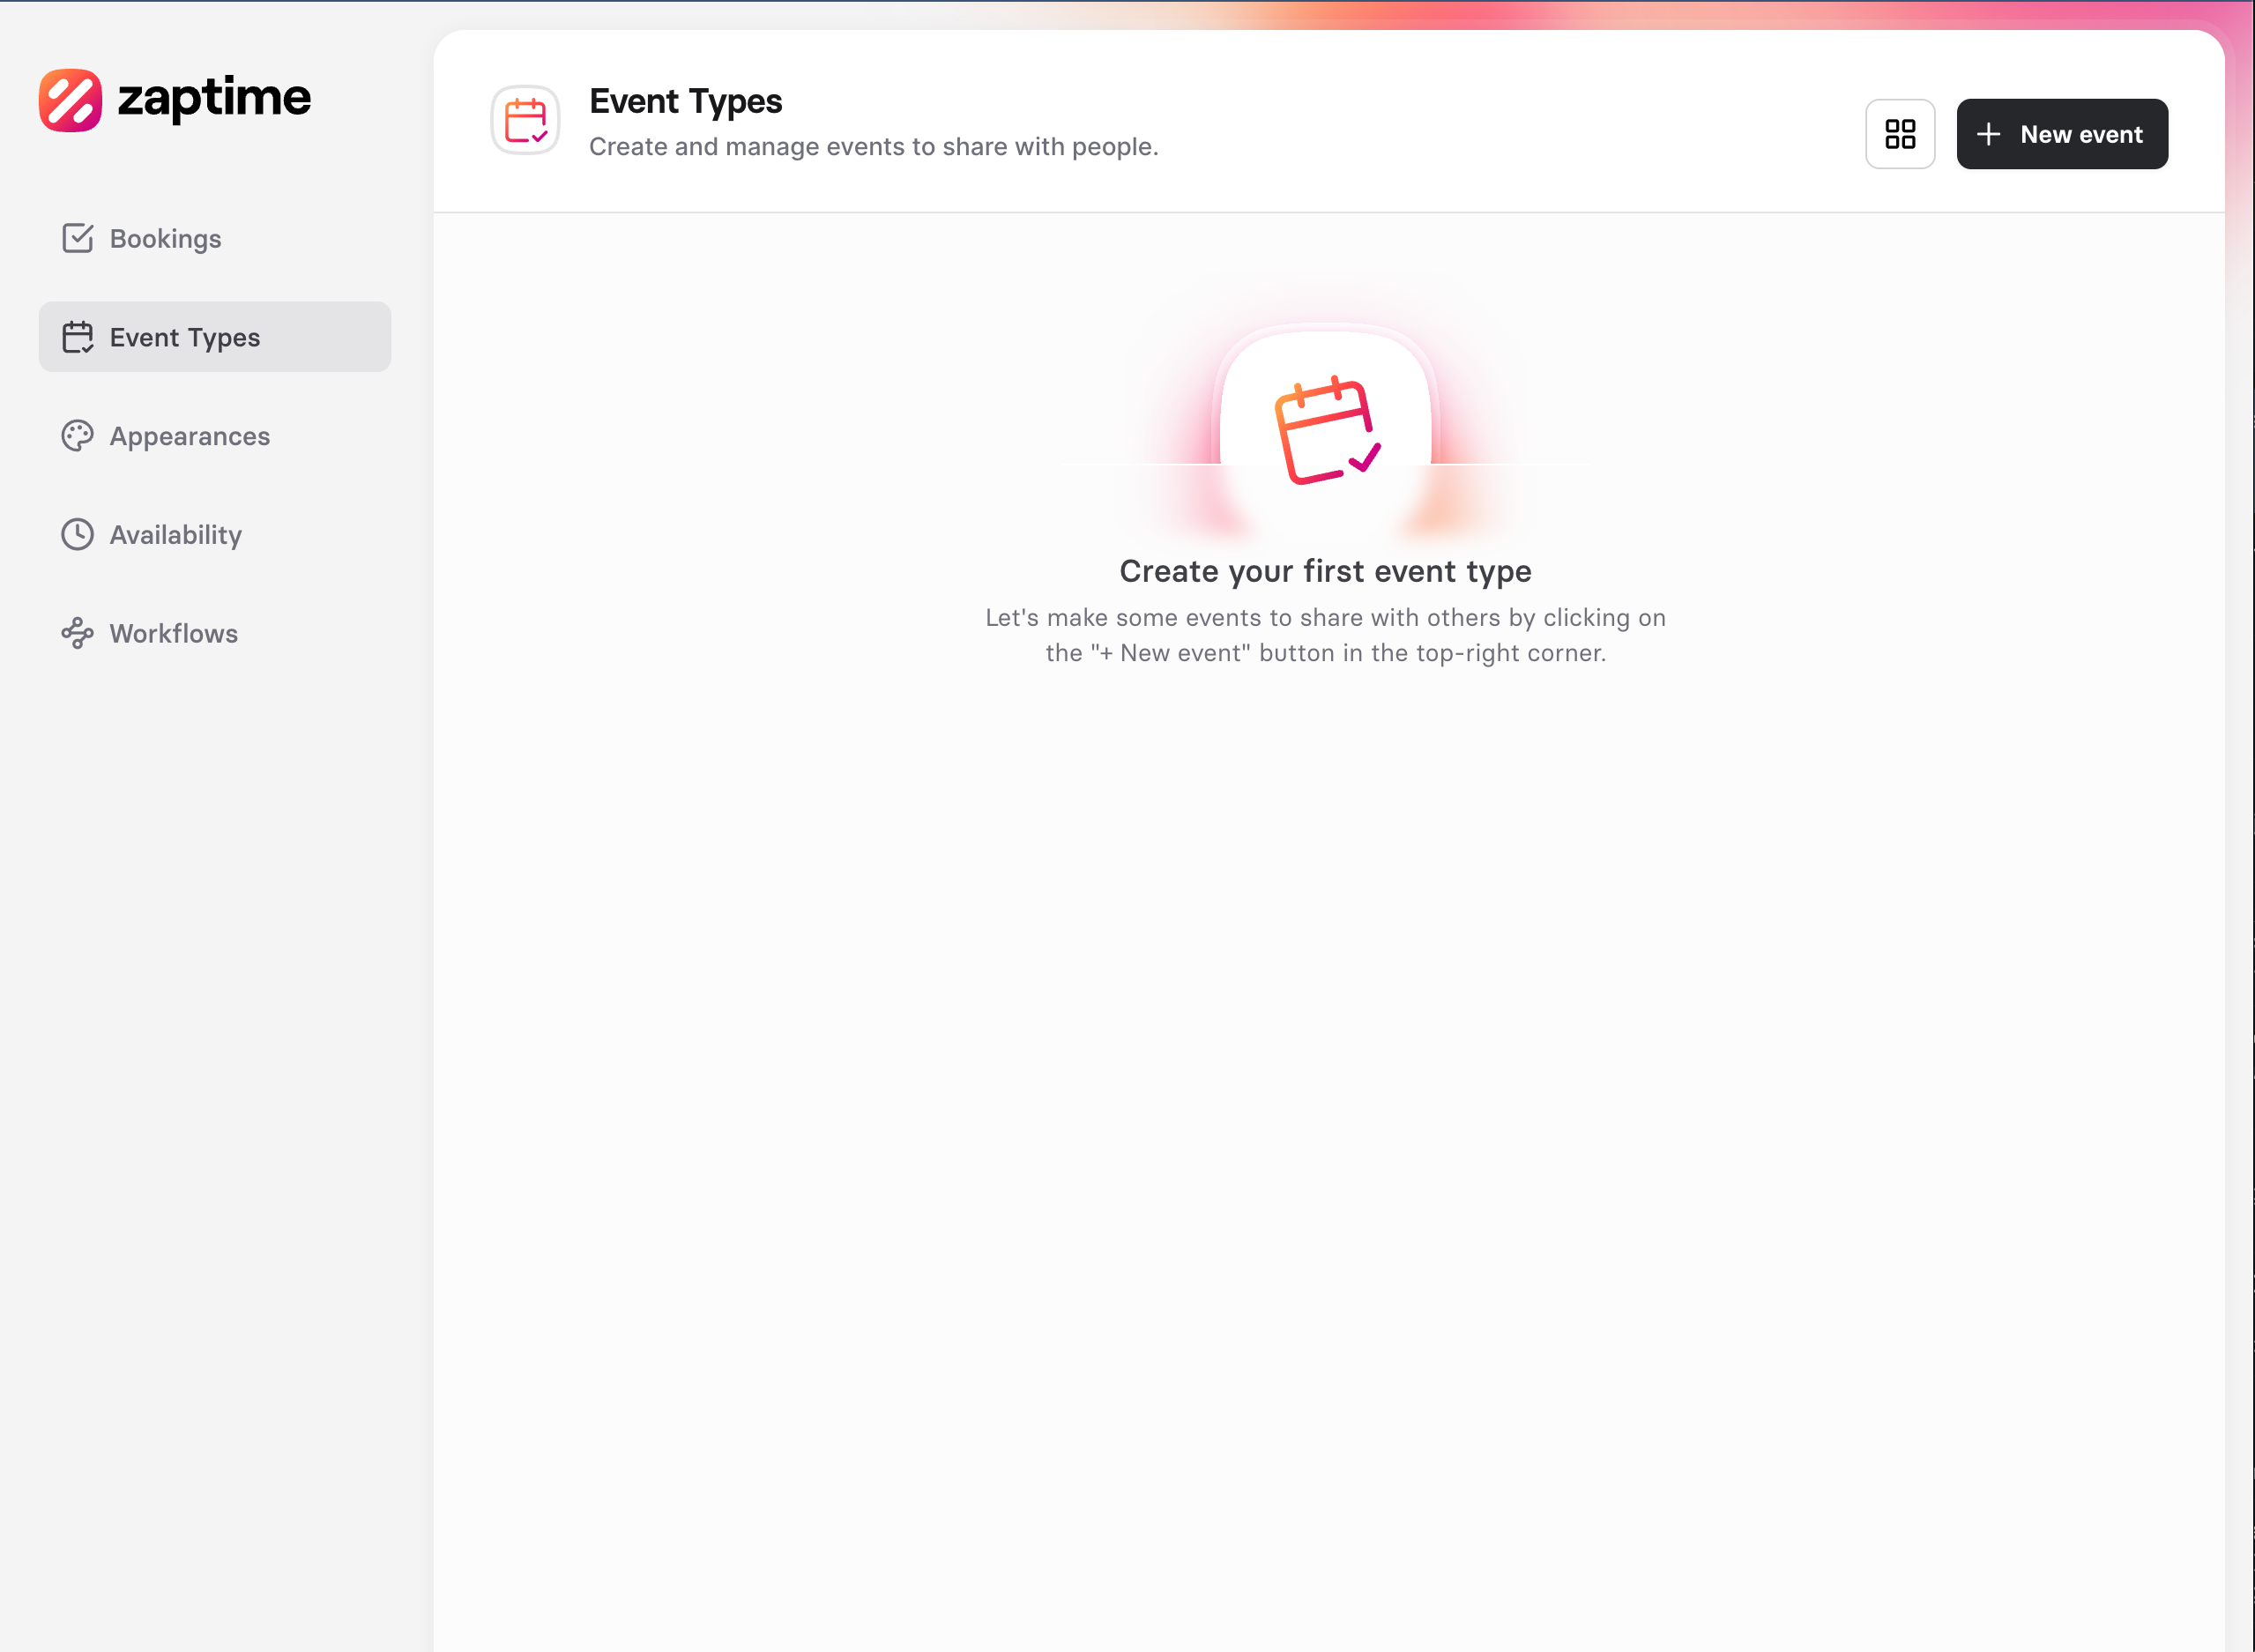Viewport: 2255px width, 1652px height.
Task: Switch to the Bookings section
Action: 164,238
